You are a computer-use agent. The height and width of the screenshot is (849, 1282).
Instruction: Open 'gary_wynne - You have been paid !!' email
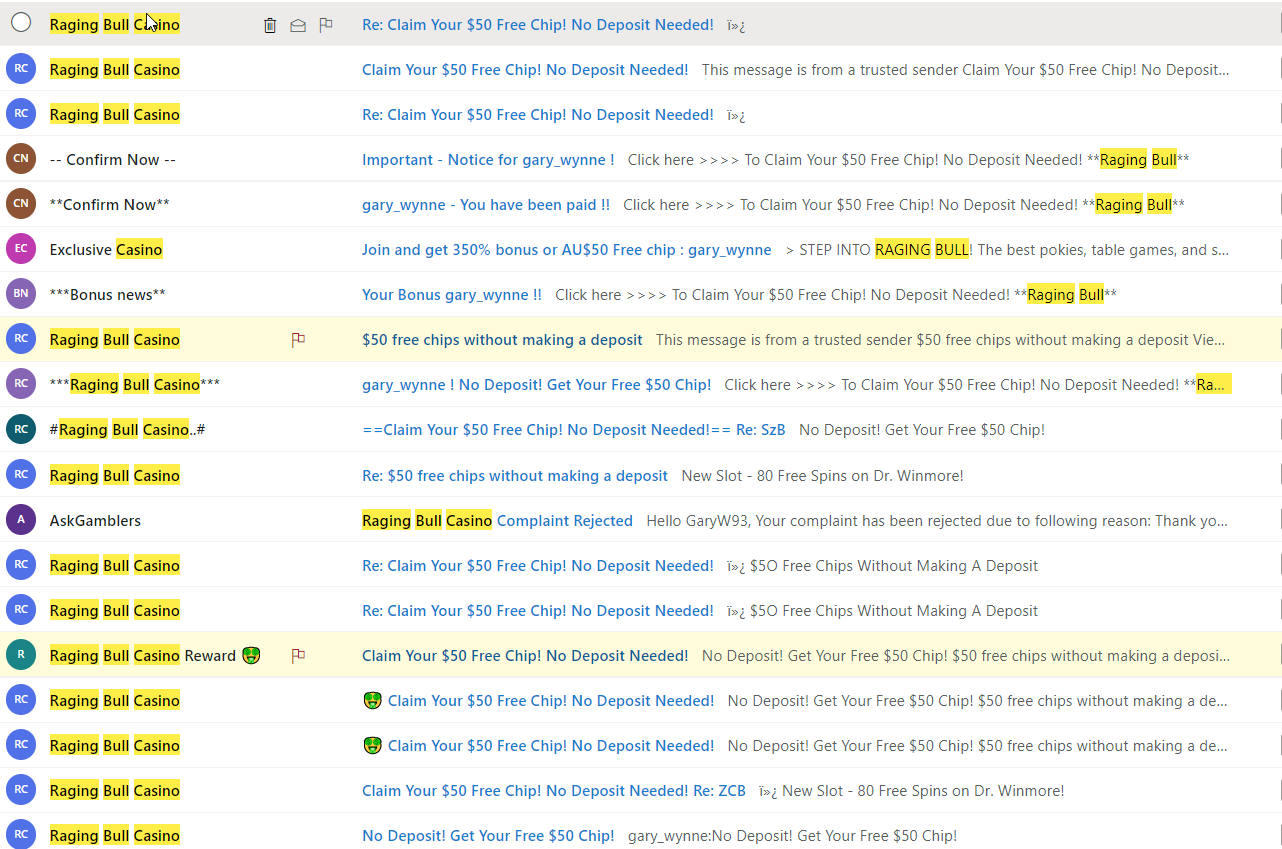click(x=486, y=205)
